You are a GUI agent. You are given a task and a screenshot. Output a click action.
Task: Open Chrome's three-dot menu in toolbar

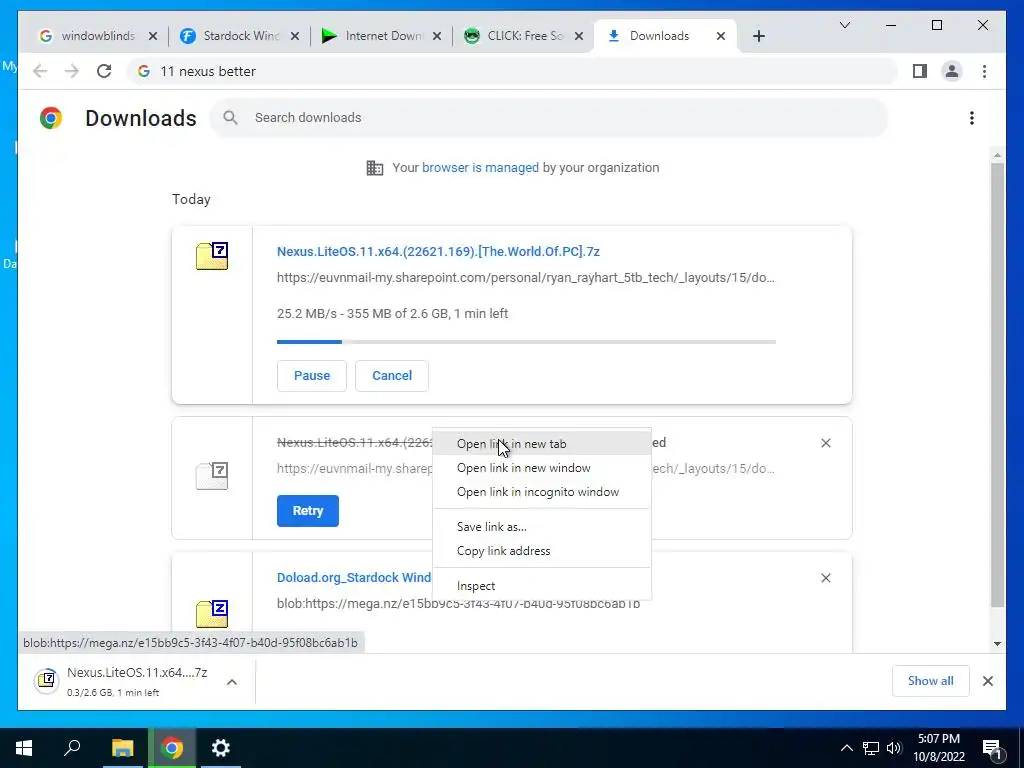(x=984, y=71)
